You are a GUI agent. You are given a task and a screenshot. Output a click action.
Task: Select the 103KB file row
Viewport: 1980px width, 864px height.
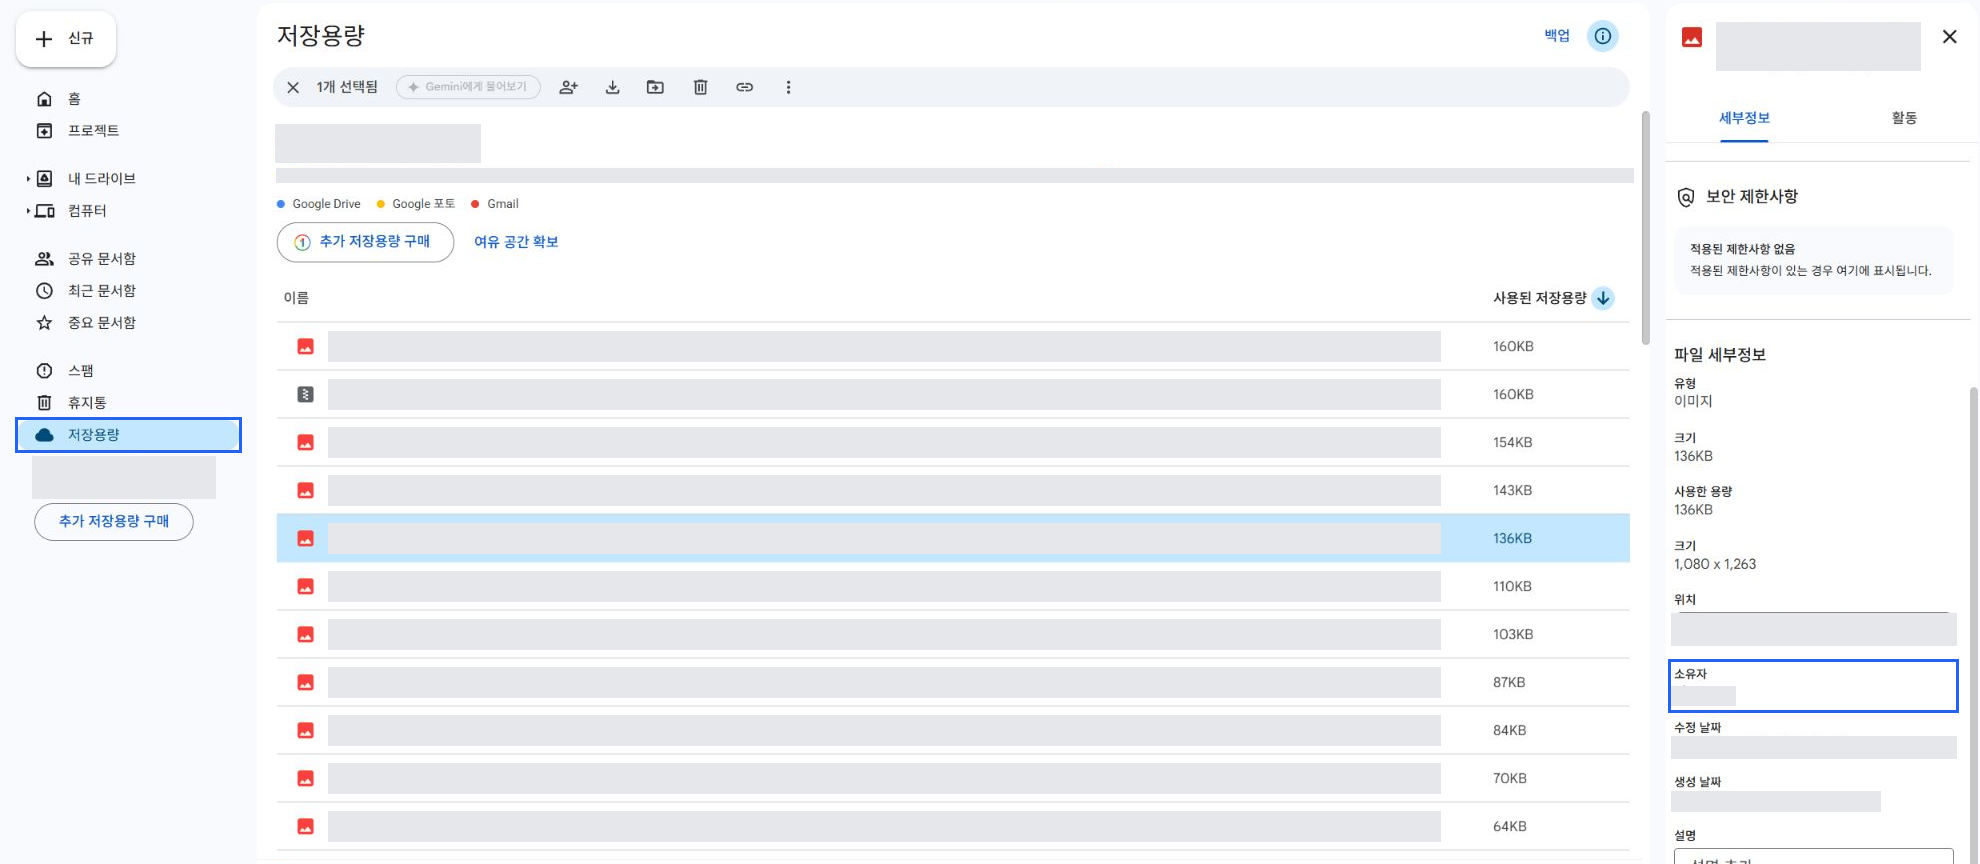click(x=953, y=634)
